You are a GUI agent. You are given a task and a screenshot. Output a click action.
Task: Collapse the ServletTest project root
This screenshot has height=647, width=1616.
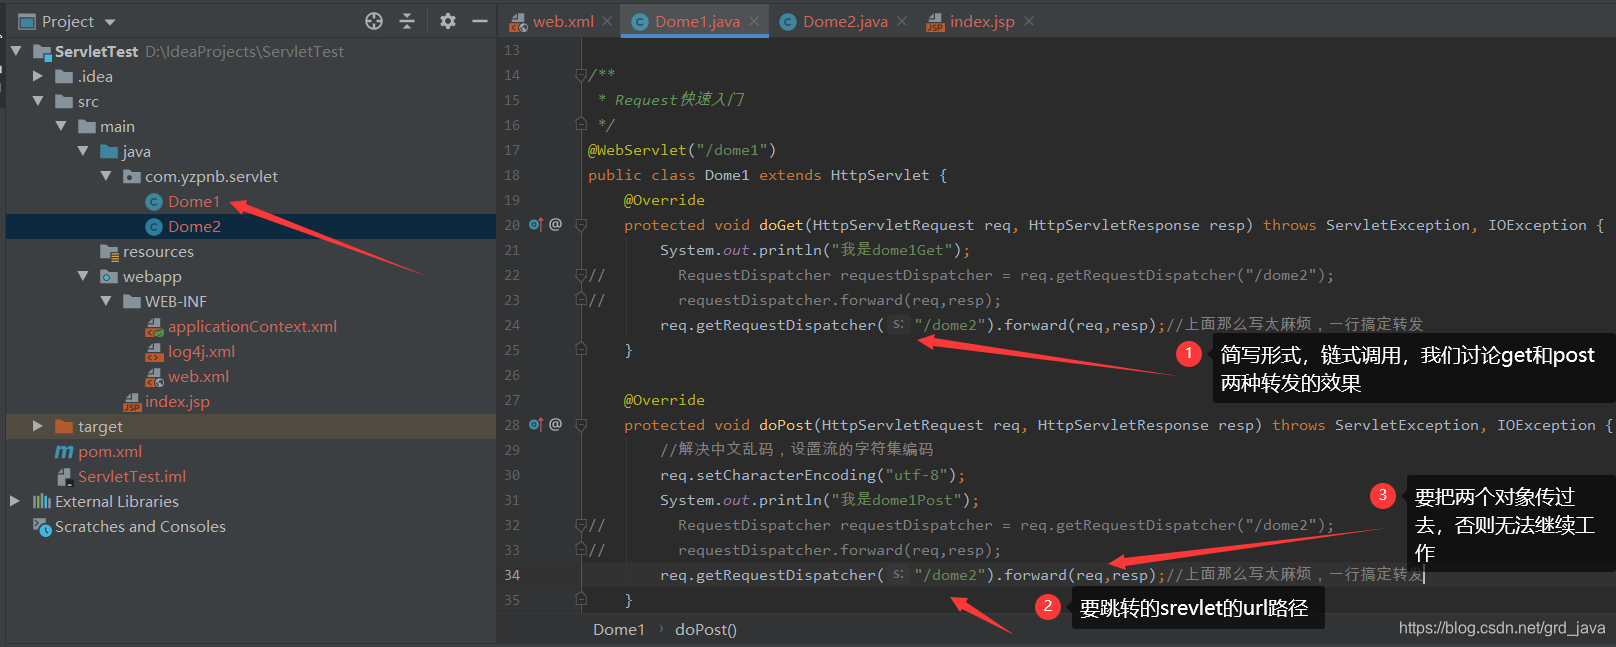coord(15,50)
